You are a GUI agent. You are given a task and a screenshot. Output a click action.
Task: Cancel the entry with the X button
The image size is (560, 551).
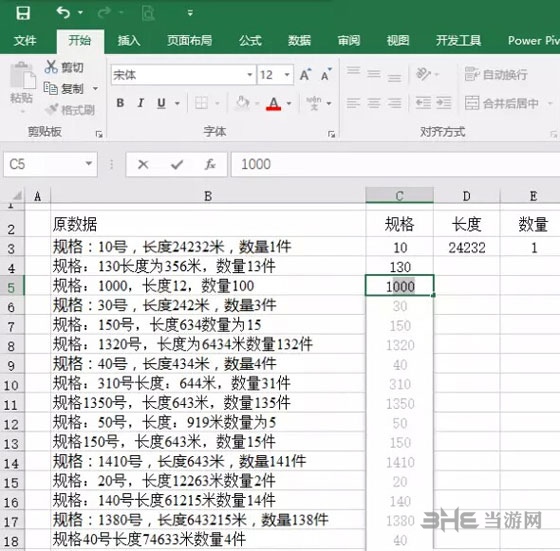pyautogui.click(x=143, y=164)
